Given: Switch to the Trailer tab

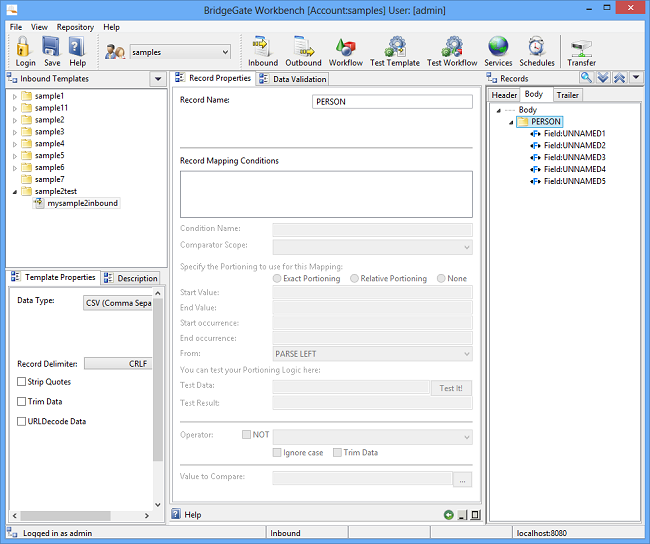Looking at the screenshot, I should (568, 95).
